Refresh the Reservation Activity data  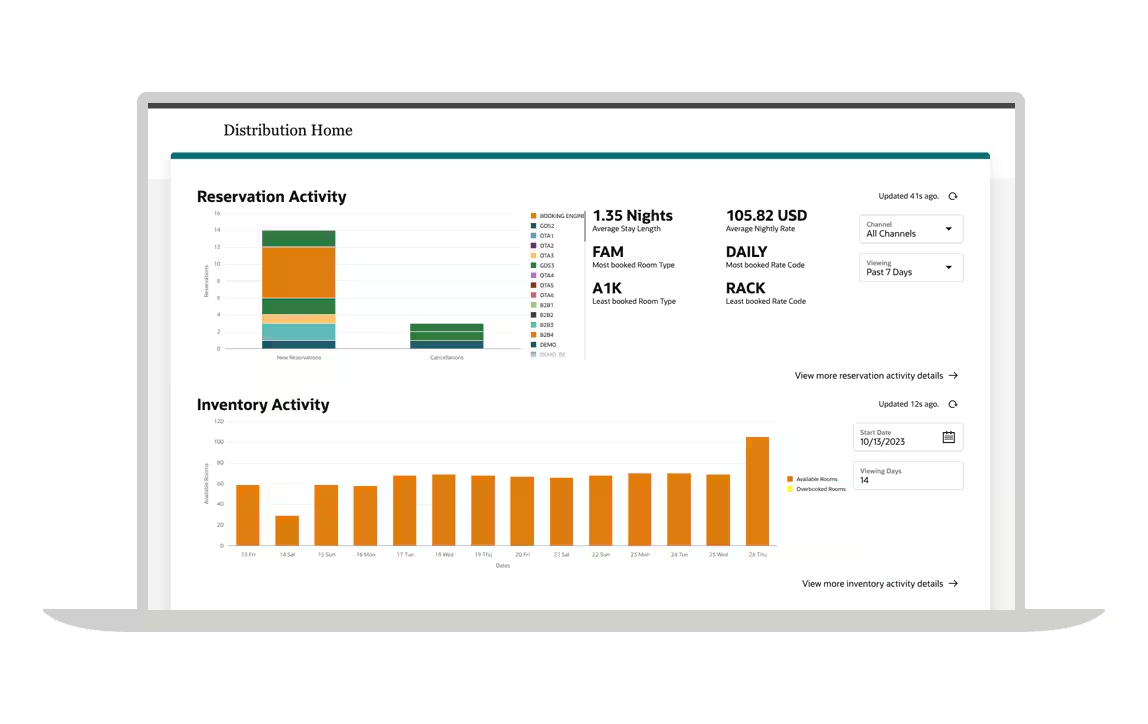[952, 196]
